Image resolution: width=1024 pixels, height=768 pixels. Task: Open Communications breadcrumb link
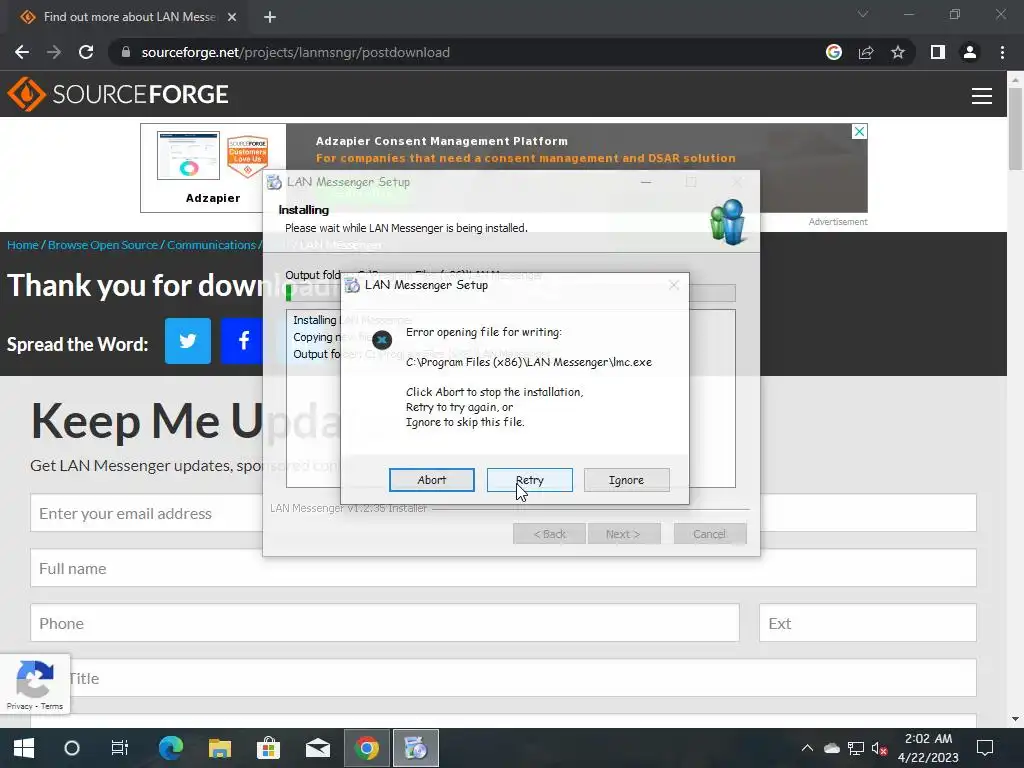(x=211, y=245)
